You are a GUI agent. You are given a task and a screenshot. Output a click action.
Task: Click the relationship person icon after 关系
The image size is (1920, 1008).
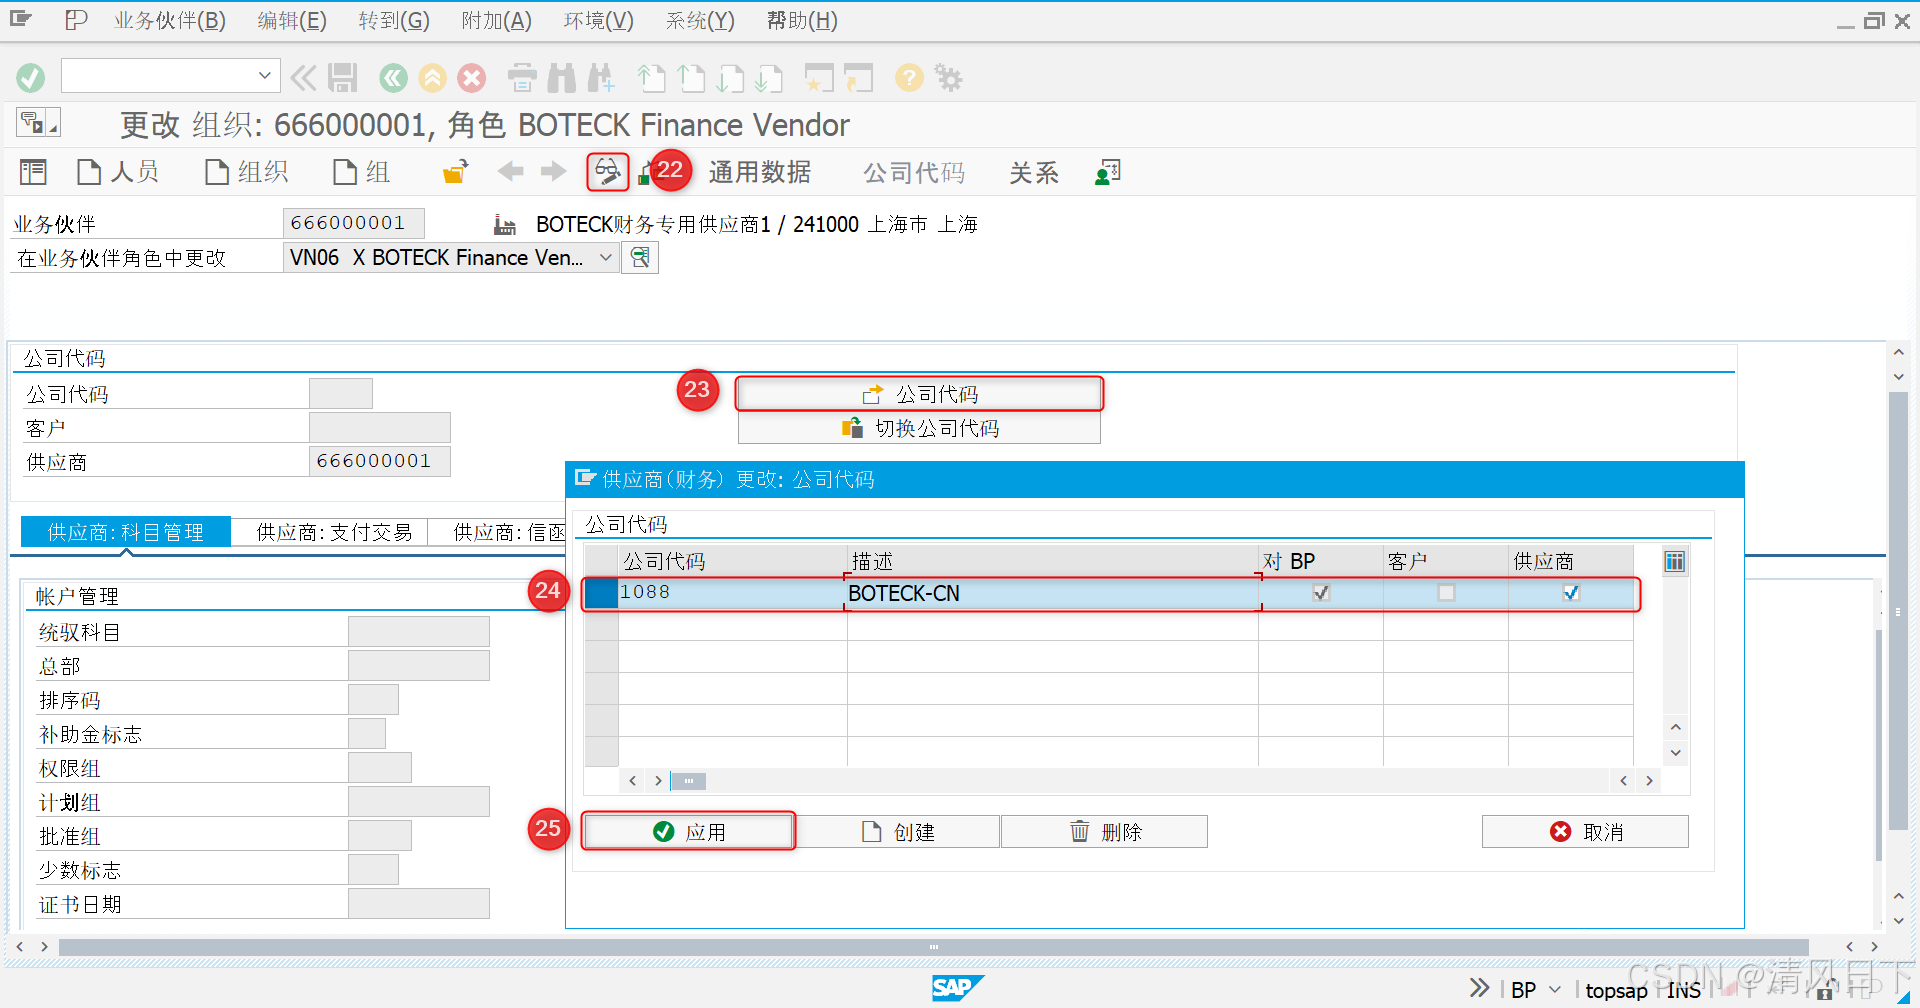[1108, 172]
